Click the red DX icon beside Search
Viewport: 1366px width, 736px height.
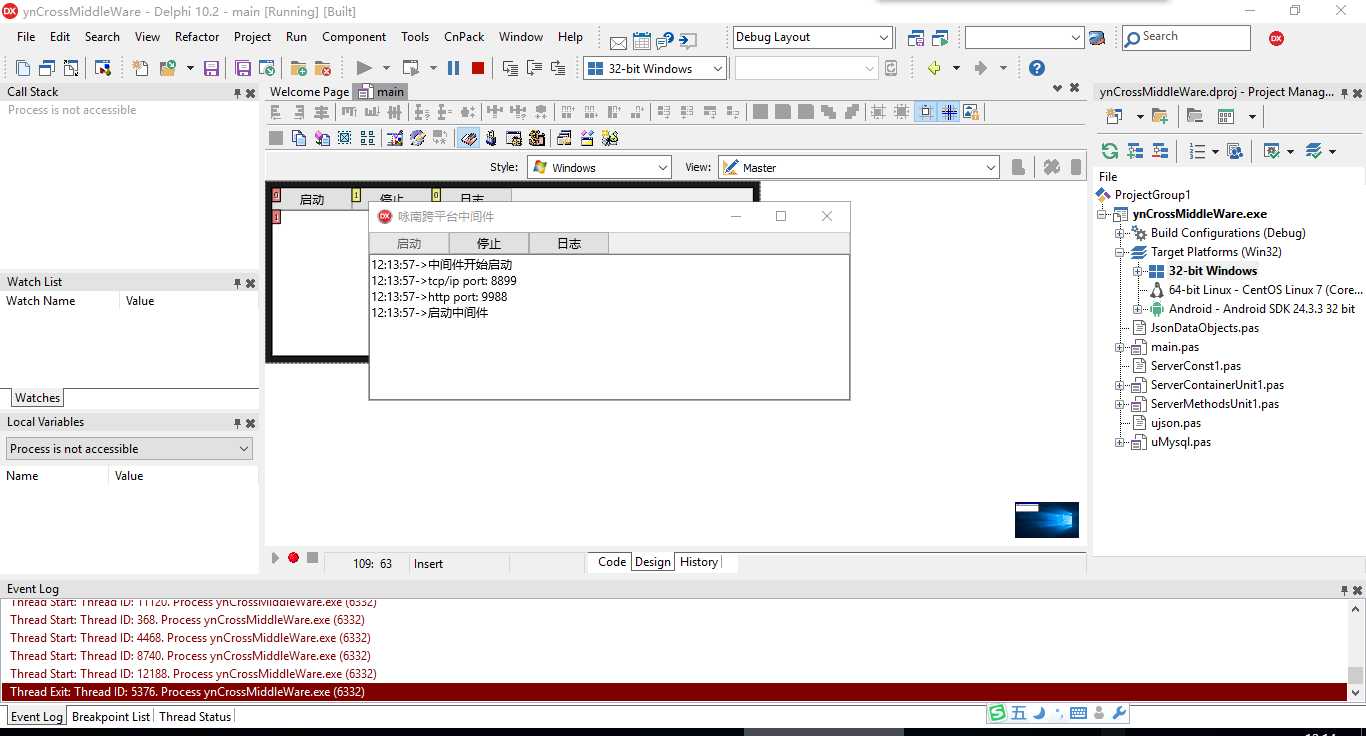click(x=1276, y=38)
